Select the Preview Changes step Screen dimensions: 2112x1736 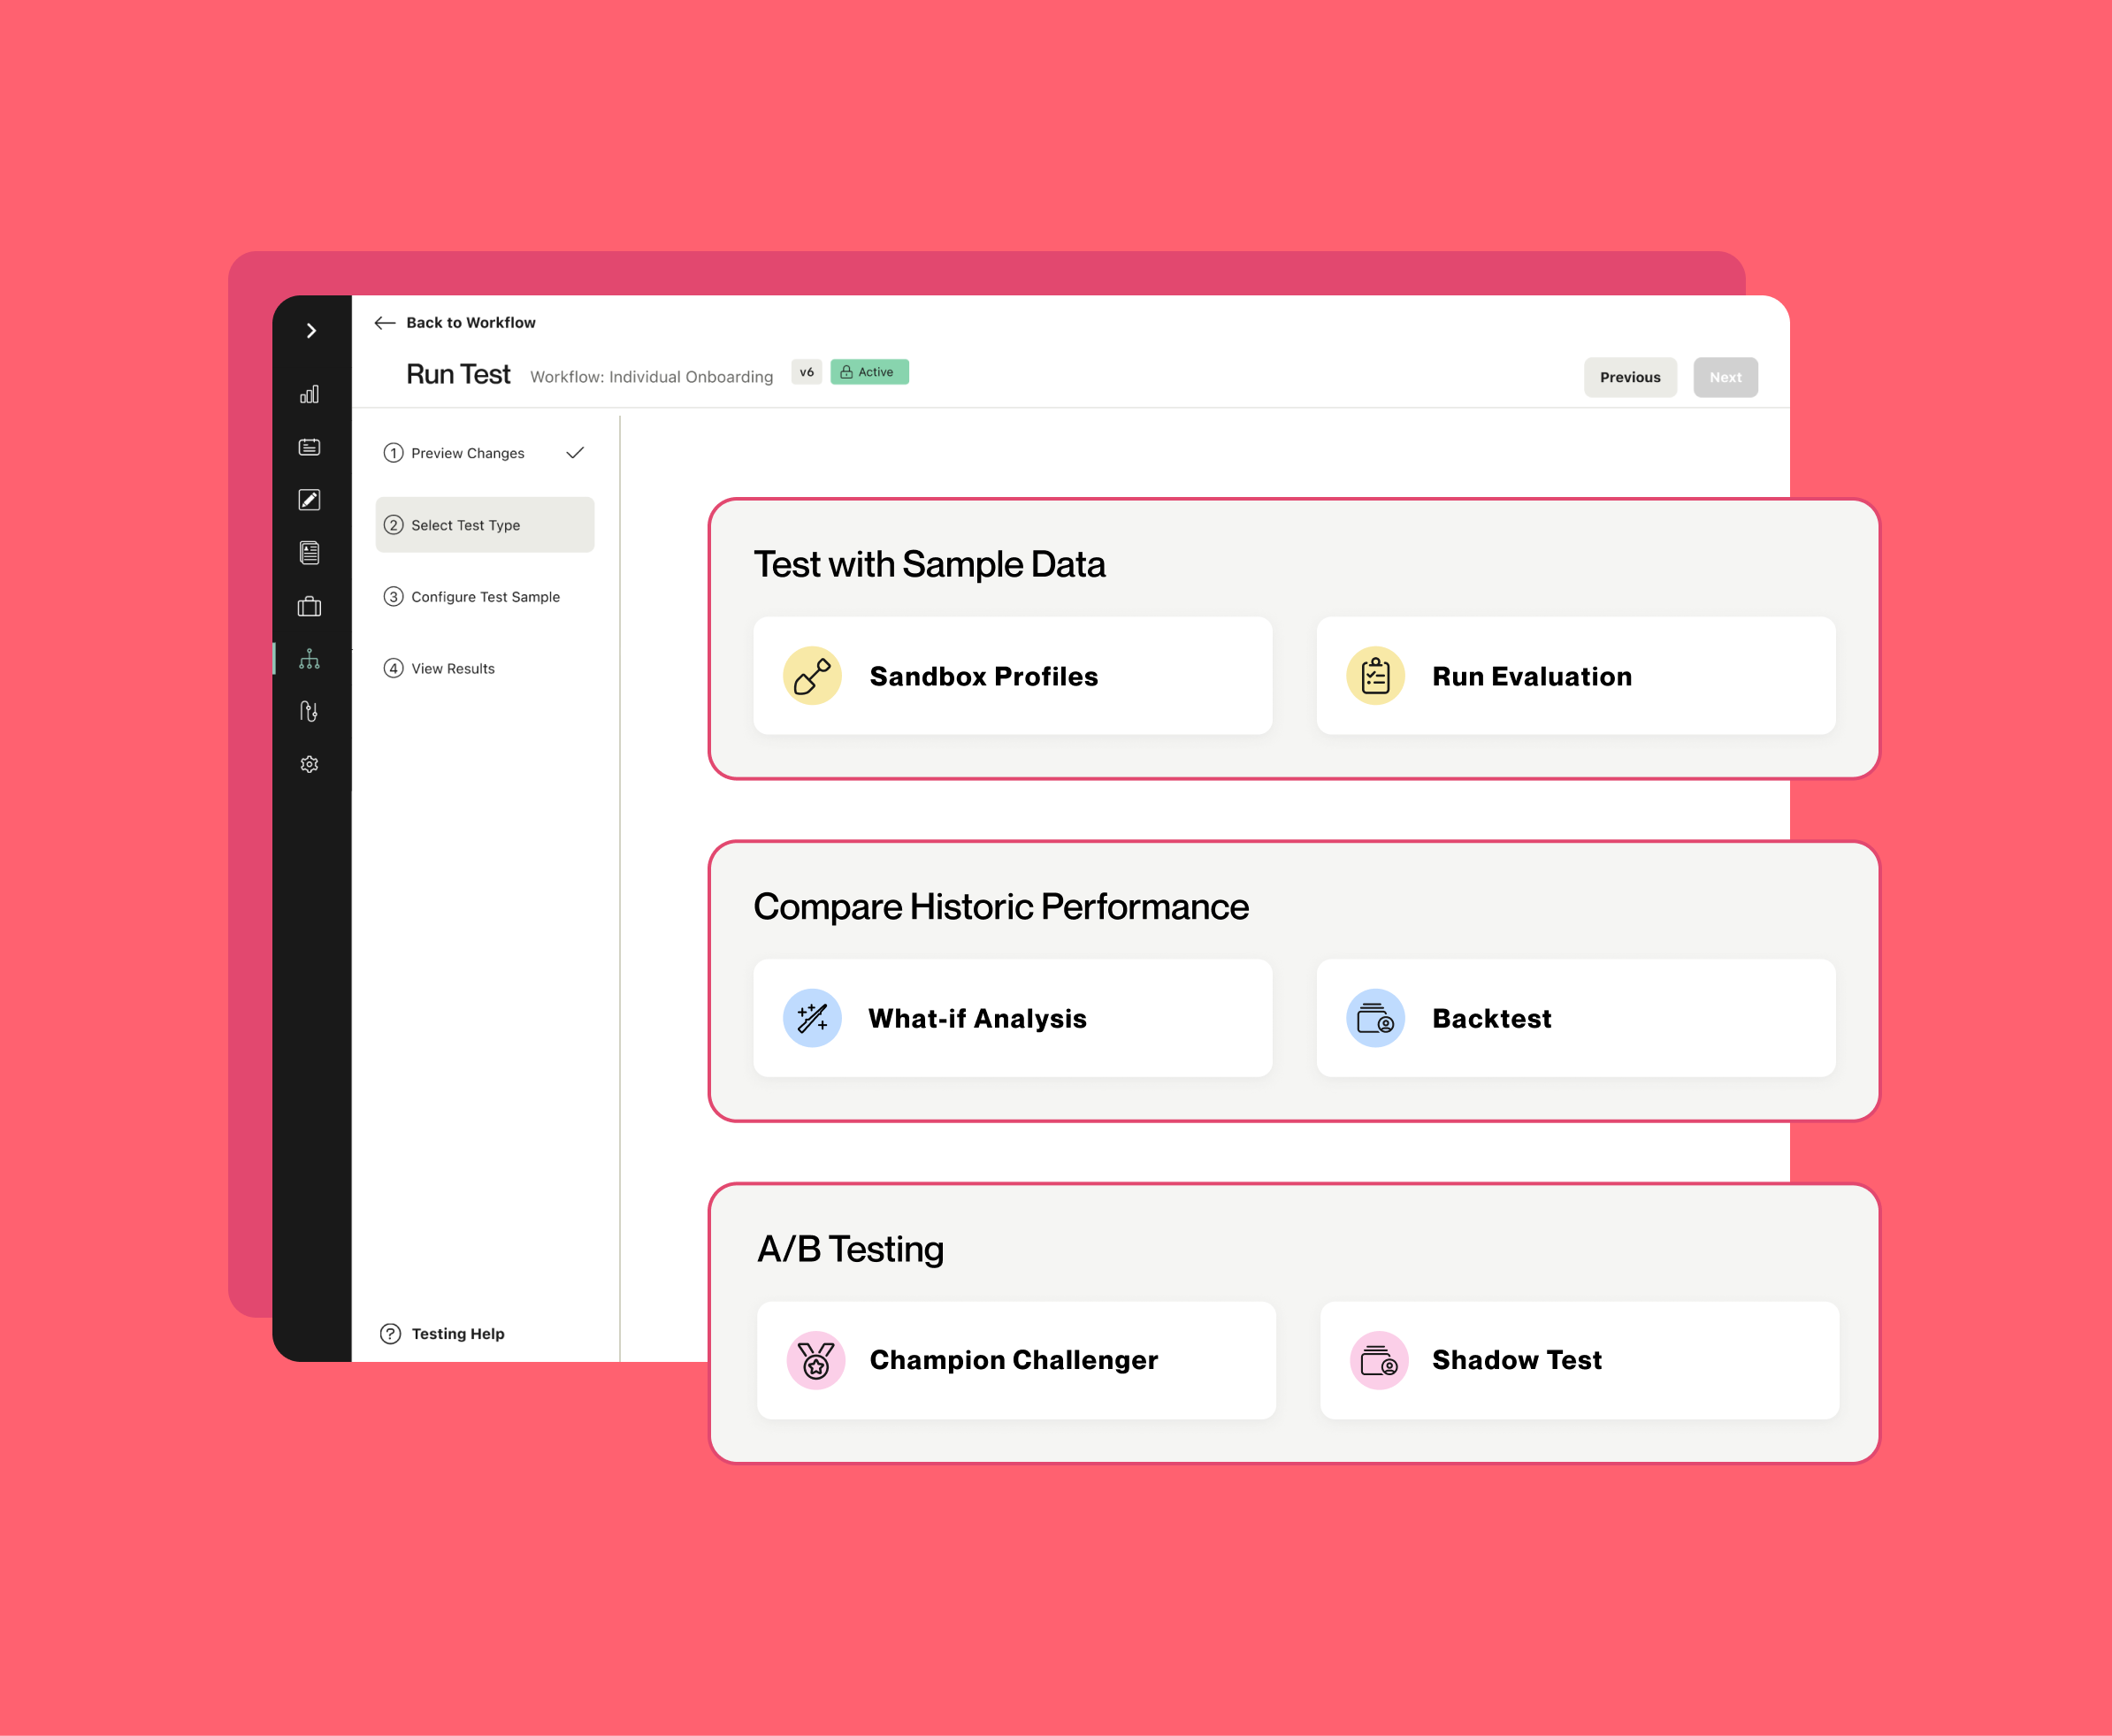click(469, 453)
